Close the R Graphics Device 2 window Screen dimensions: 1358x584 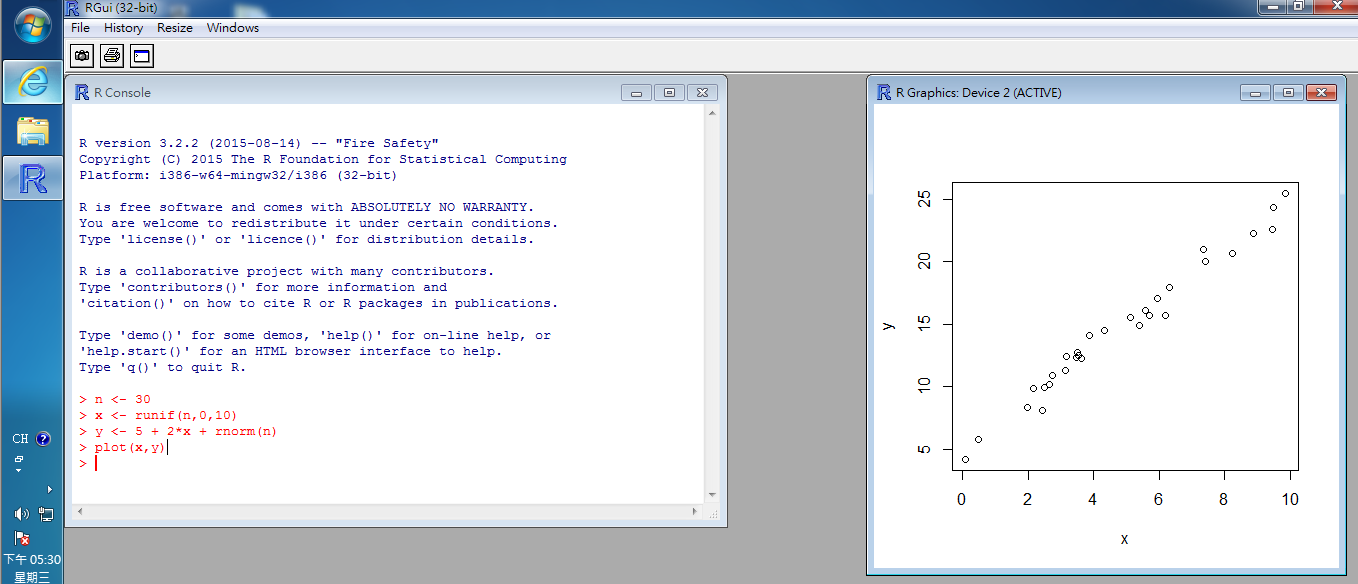click(1322, 93)
